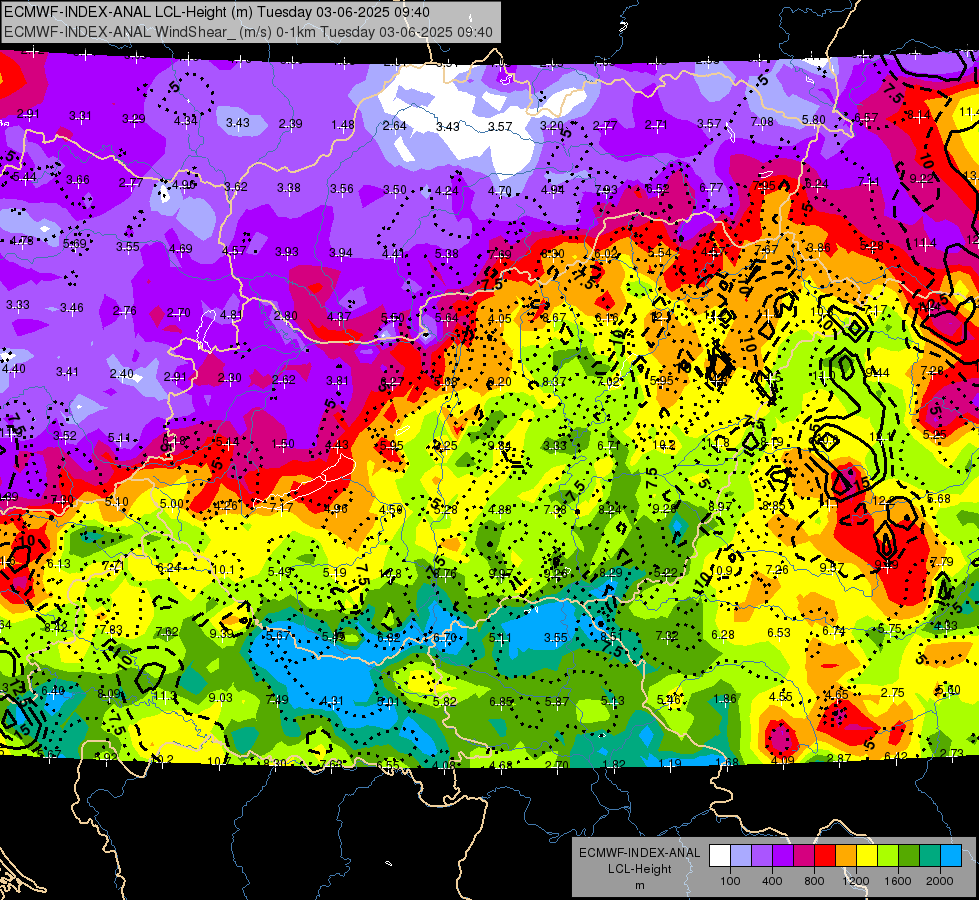979x900 pixels.
Task: Click the legend tick label 400
Action: [x=772, y=881]
